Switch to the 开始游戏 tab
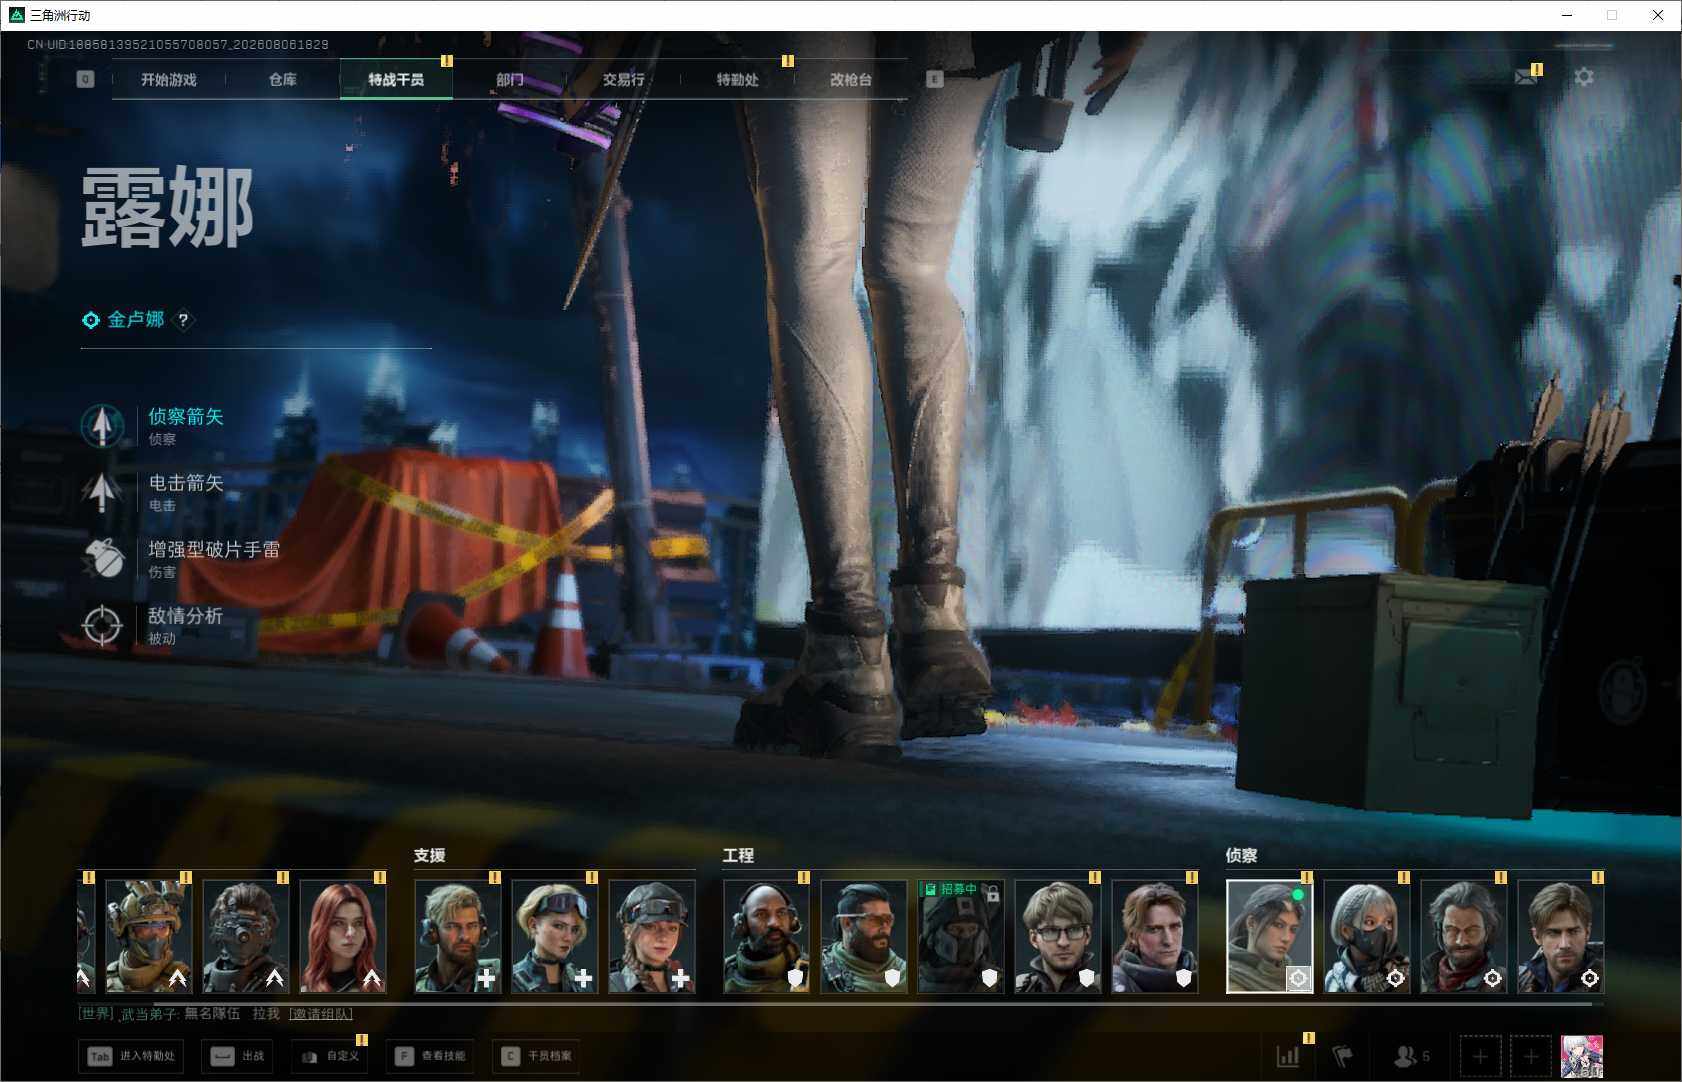Screen dimensions: 1682x1082 pos(169,79)
